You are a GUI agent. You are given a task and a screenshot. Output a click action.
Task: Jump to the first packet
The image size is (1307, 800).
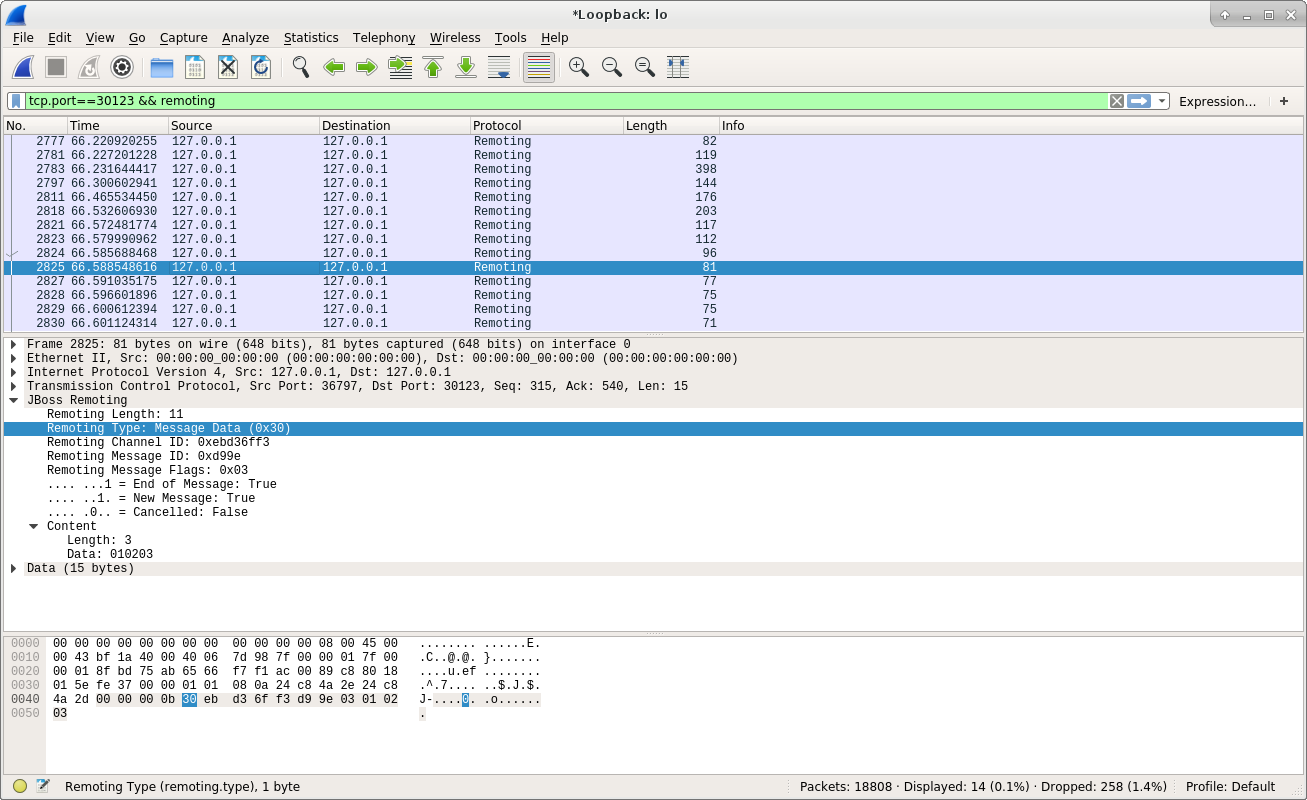coord(433,67)
